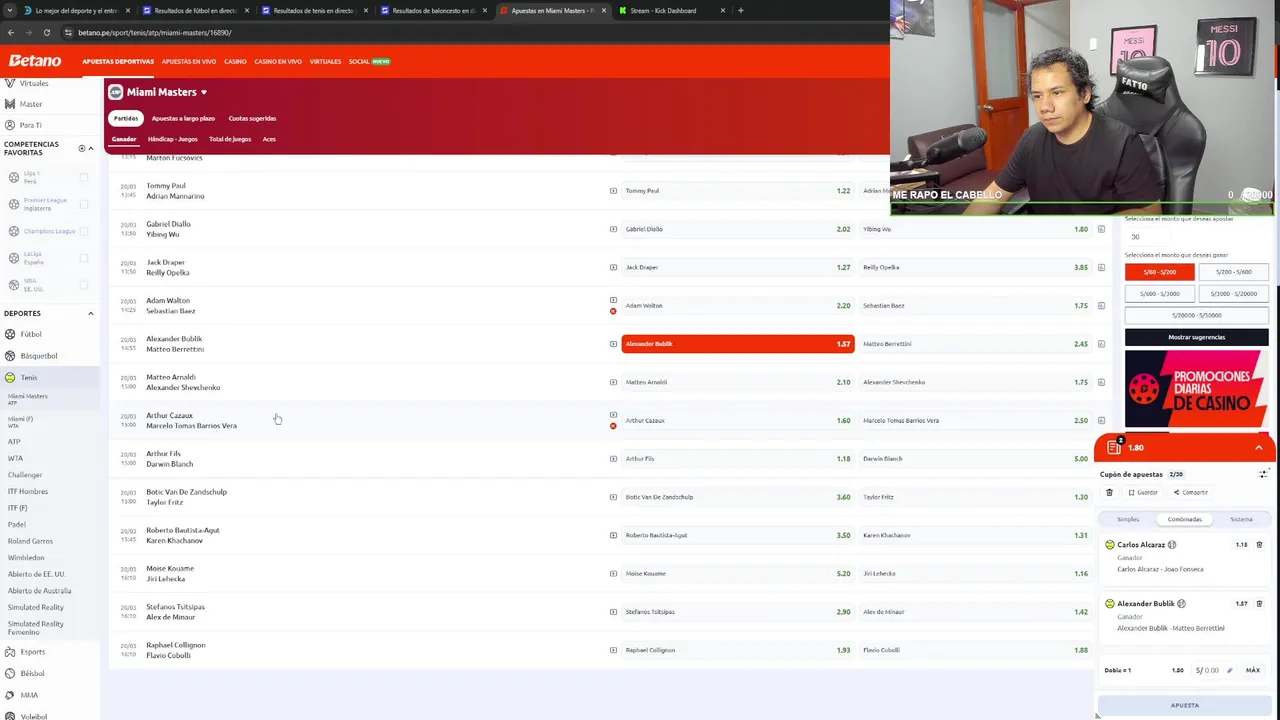Select Arthur Fils 1.18 odds

(x=738, y=459)
